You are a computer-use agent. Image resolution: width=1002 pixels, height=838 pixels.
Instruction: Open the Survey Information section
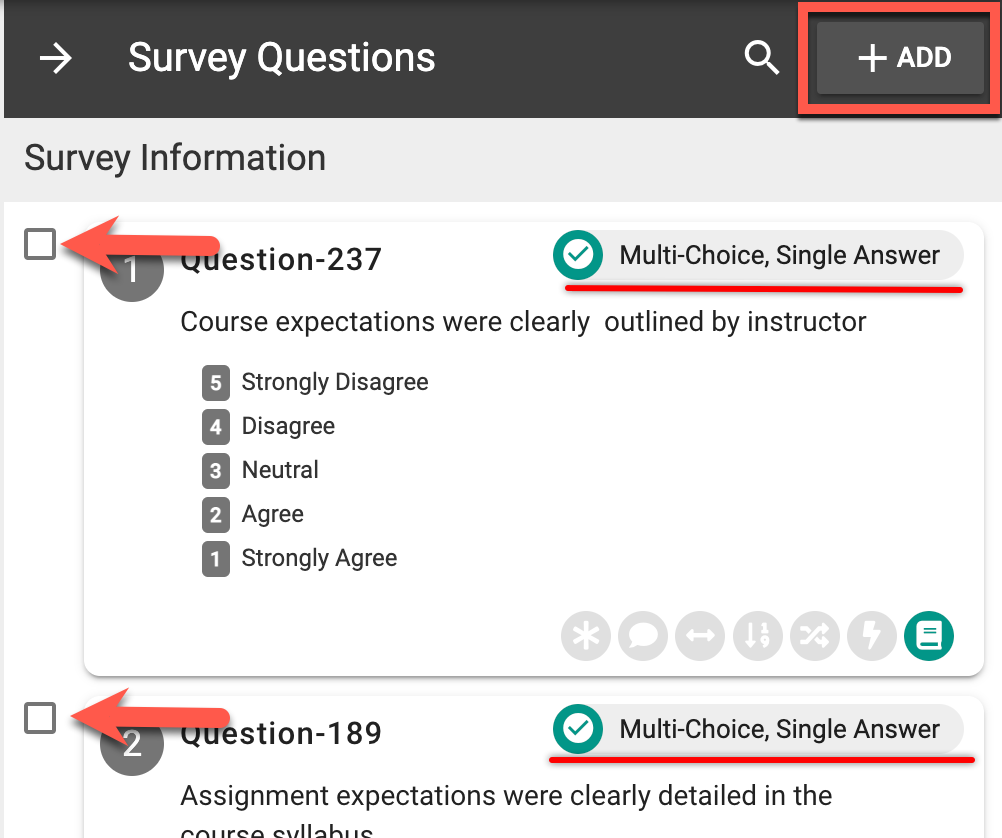pyautogui.click(x=175, y=158)
